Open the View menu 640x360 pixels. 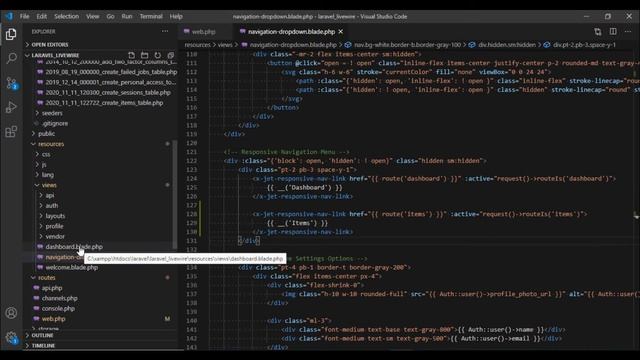point(93,16)
